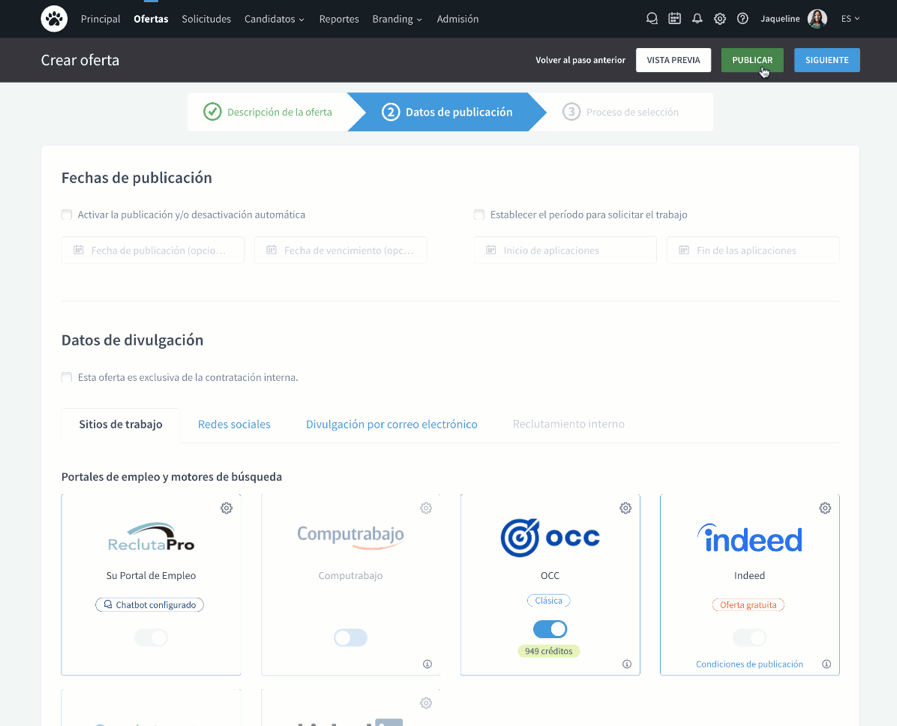Expand the Branding dropdown menu

point(397,19)
